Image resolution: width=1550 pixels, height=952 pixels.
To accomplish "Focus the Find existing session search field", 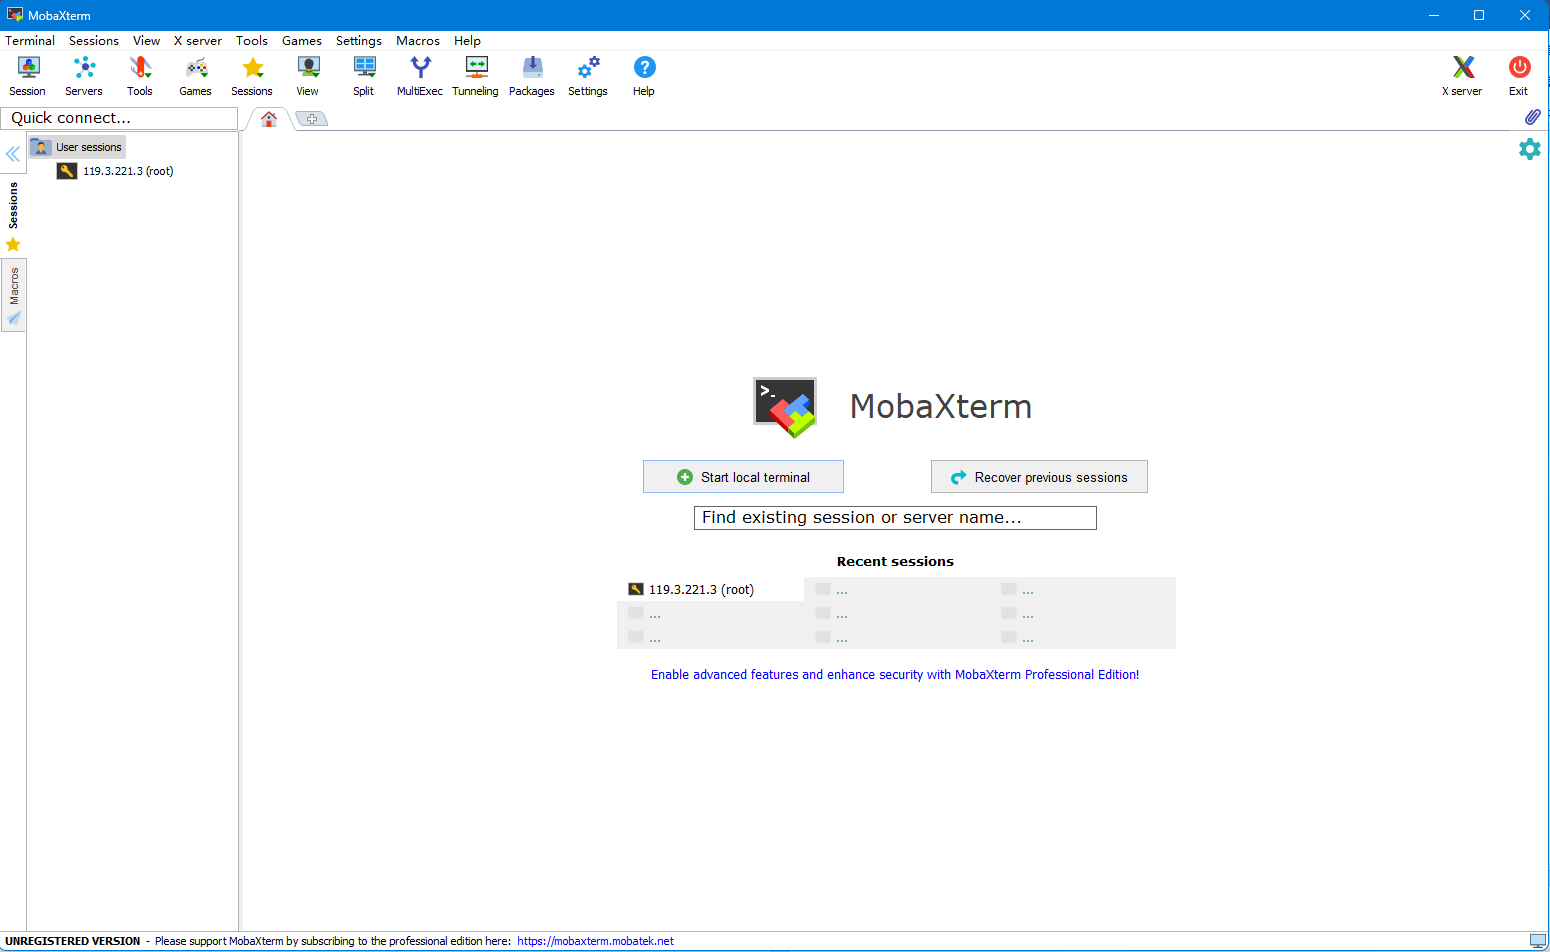I will pos(895,518).
